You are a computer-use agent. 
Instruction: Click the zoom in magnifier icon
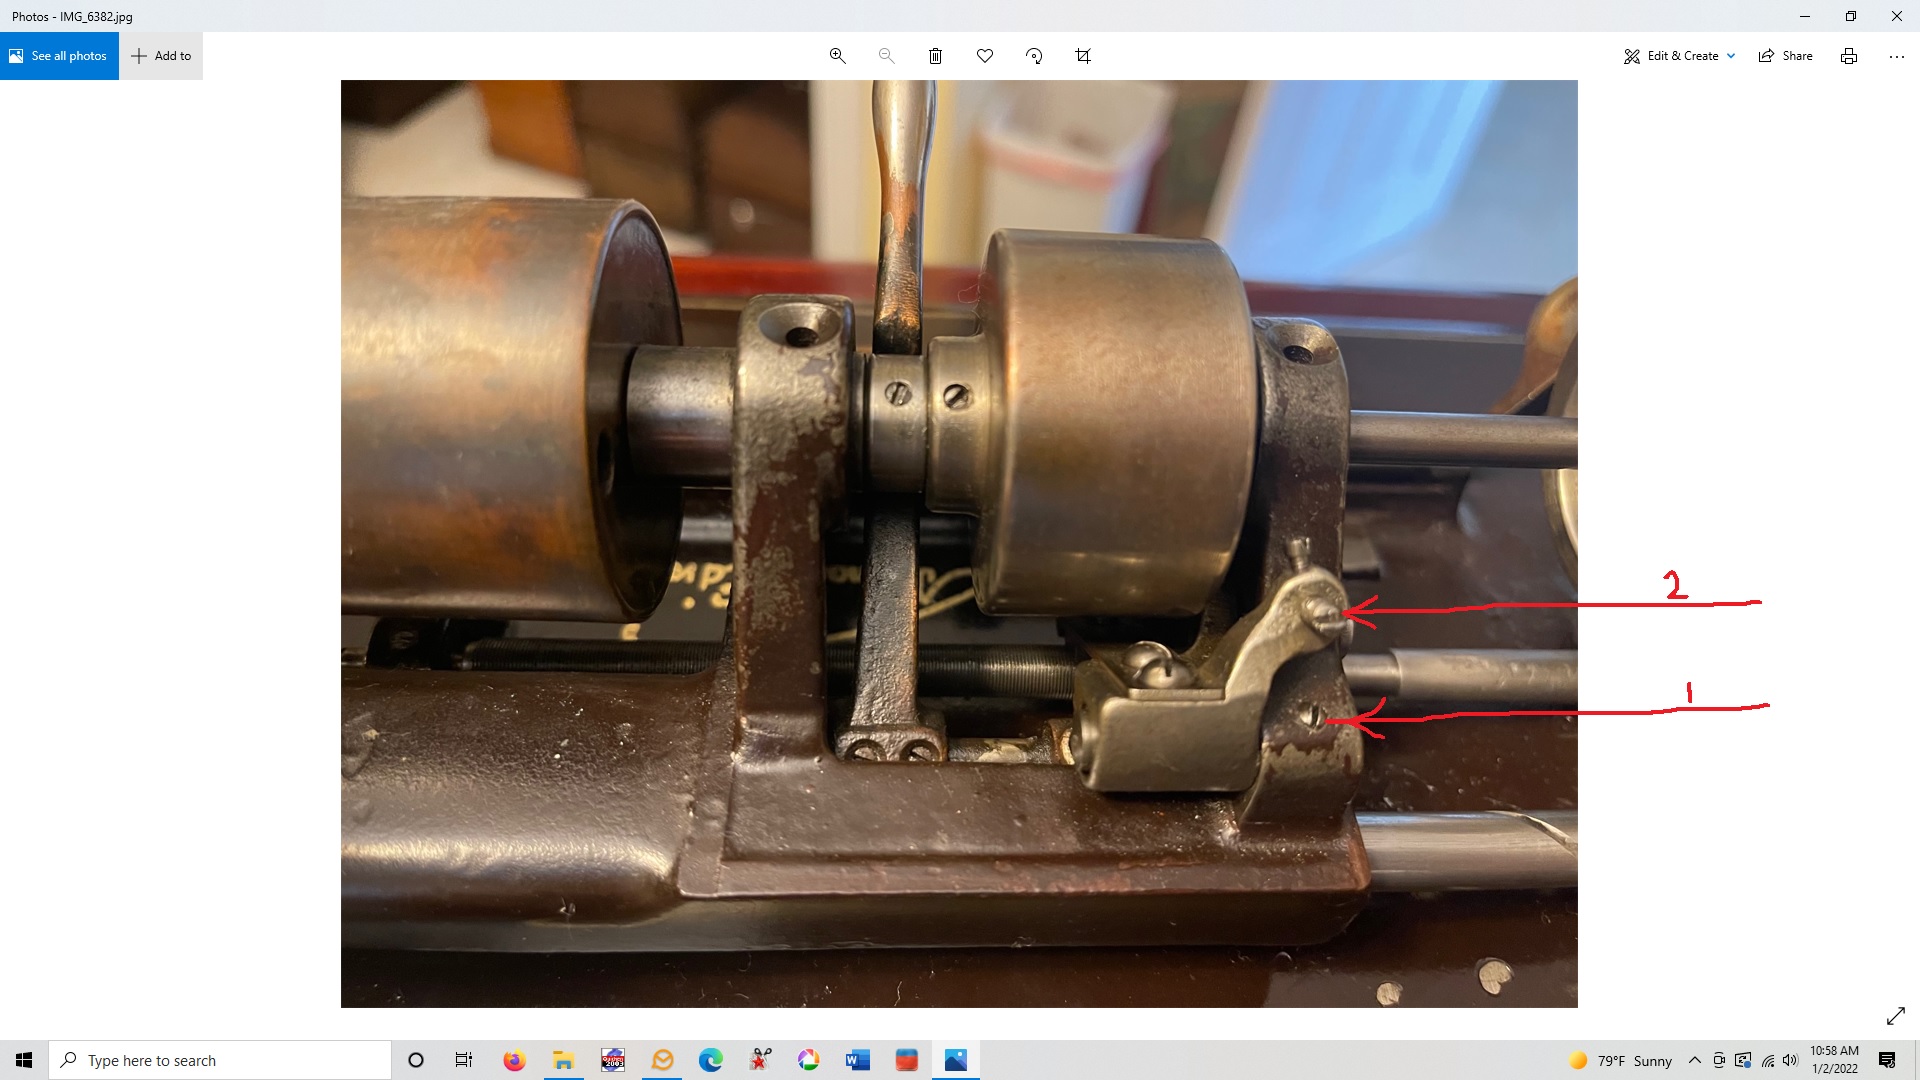click(x=837, y=56)
